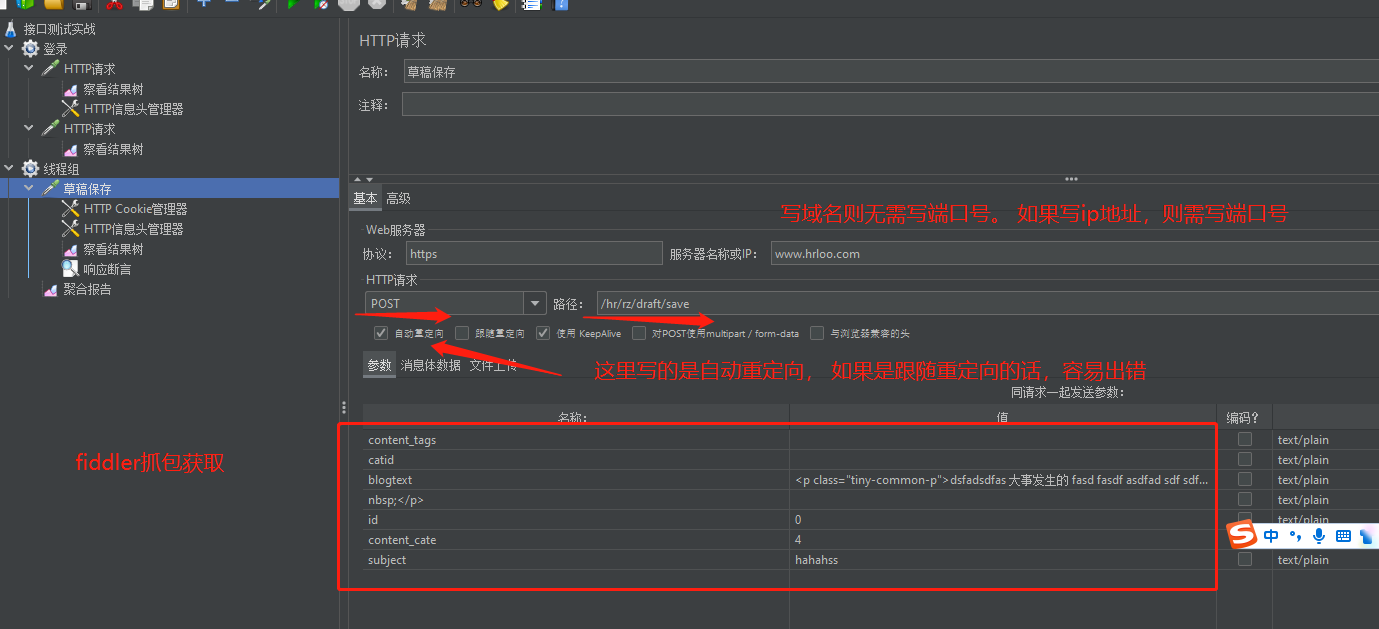This screenshot has width=1379, height=629.
Task: Click the gear icon beside 登录
Action: tap(31, 49)
